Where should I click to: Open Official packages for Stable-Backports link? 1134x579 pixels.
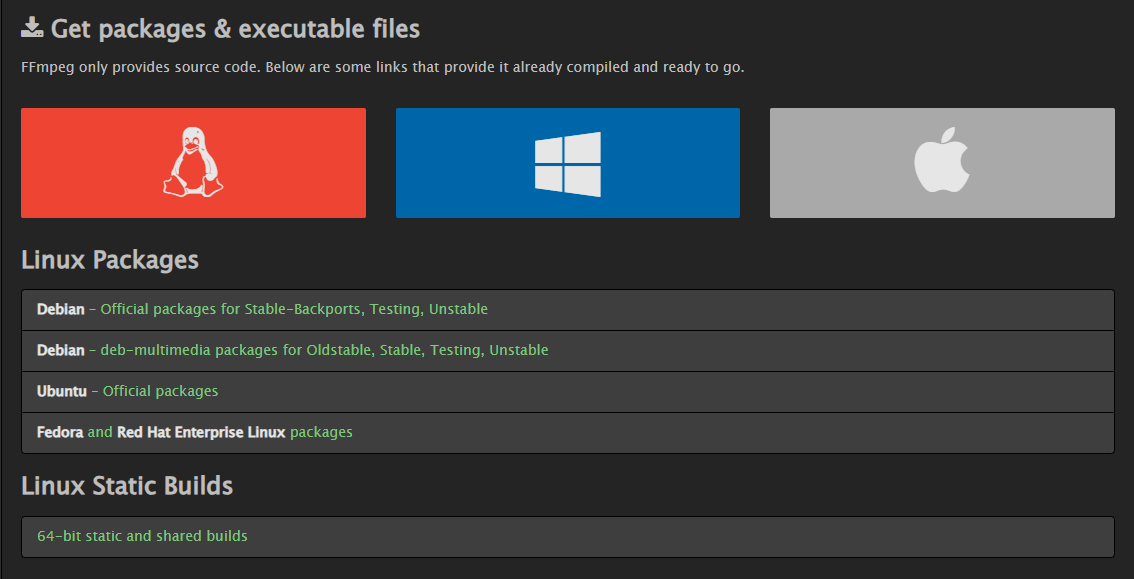pyautogui.click(x=294, y=309)
